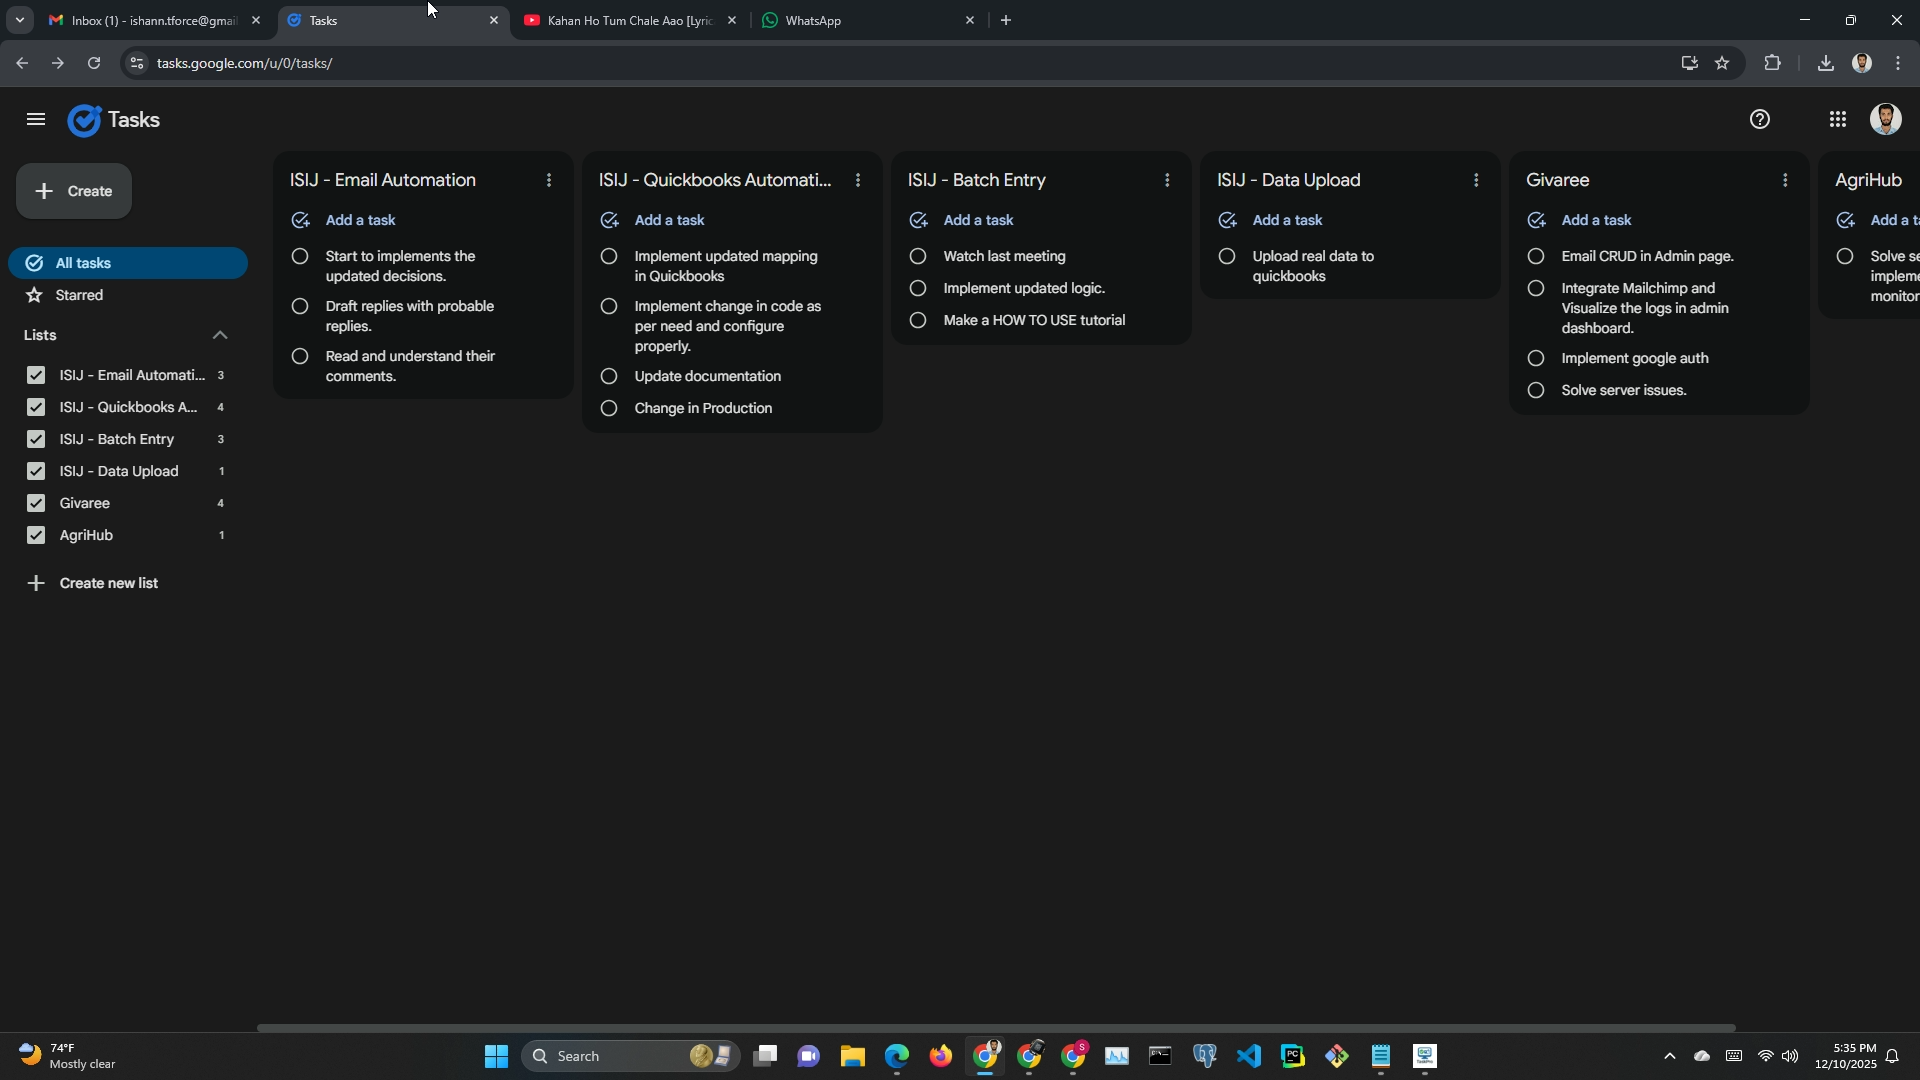Click the bookmark star icon in address bar
Image resolution: width=1920 pixels, height=1080 pixels.
(1722, 63)
